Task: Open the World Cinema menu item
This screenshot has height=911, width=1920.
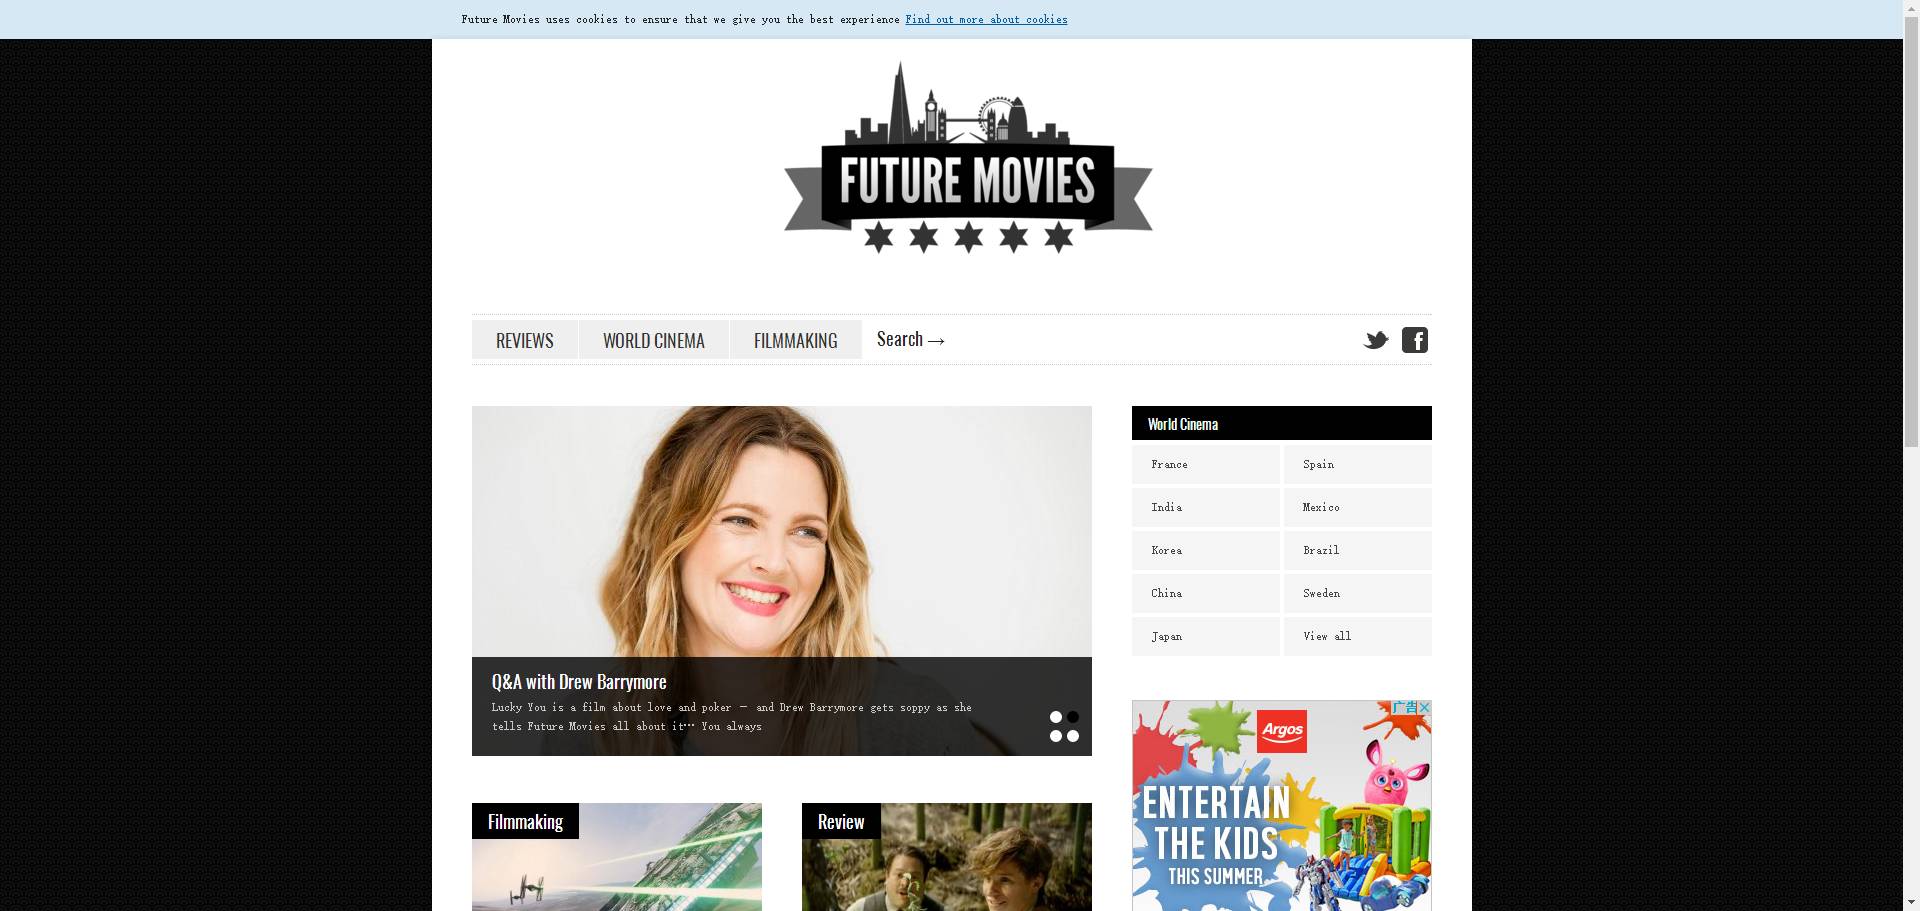Action: click(x=654, y=340)
